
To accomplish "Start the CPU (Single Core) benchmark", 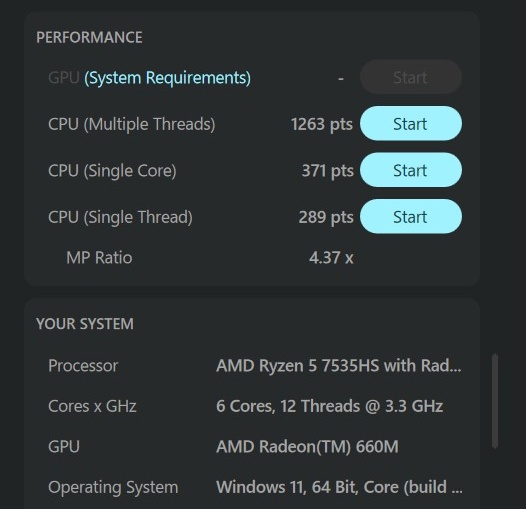I will click(411, 170).
